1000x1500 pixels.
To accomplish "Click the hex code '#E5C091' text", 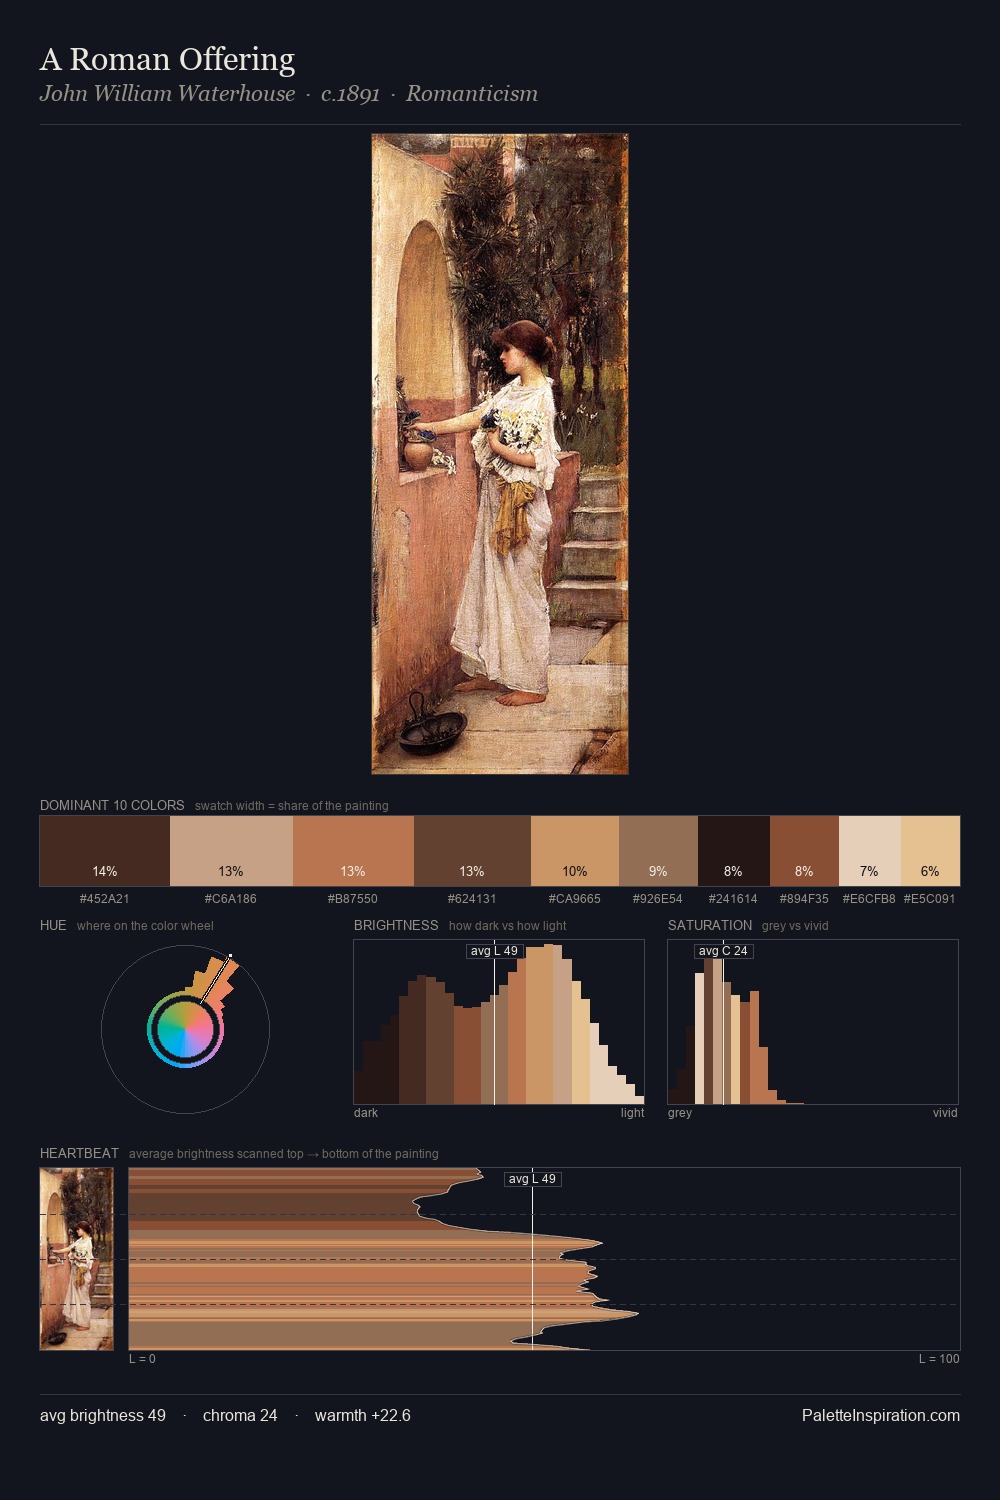I will 930,899.
